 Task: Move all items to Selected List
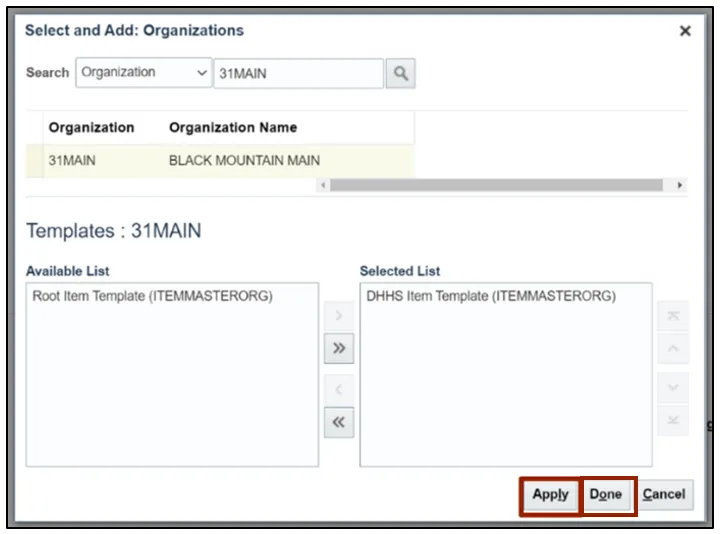coord(339,348)
